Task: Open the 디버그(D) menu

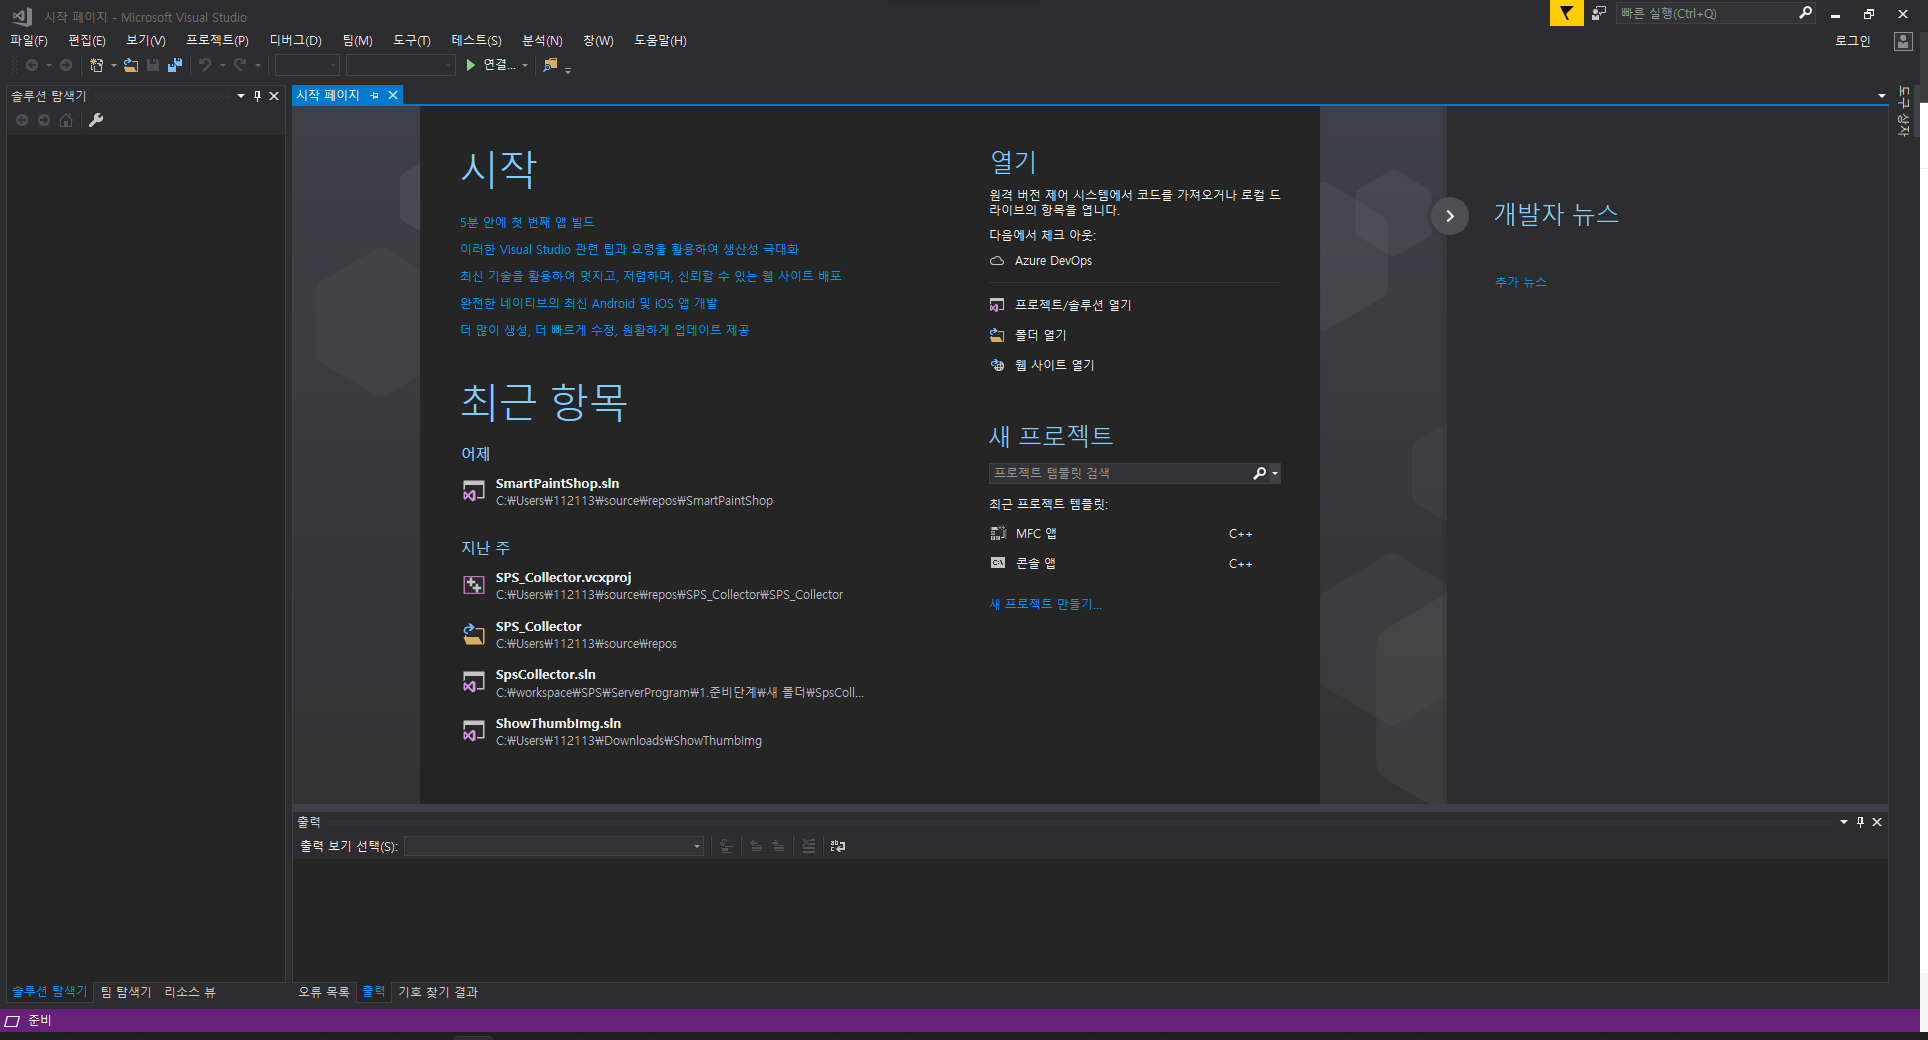Action: [296, 41]
